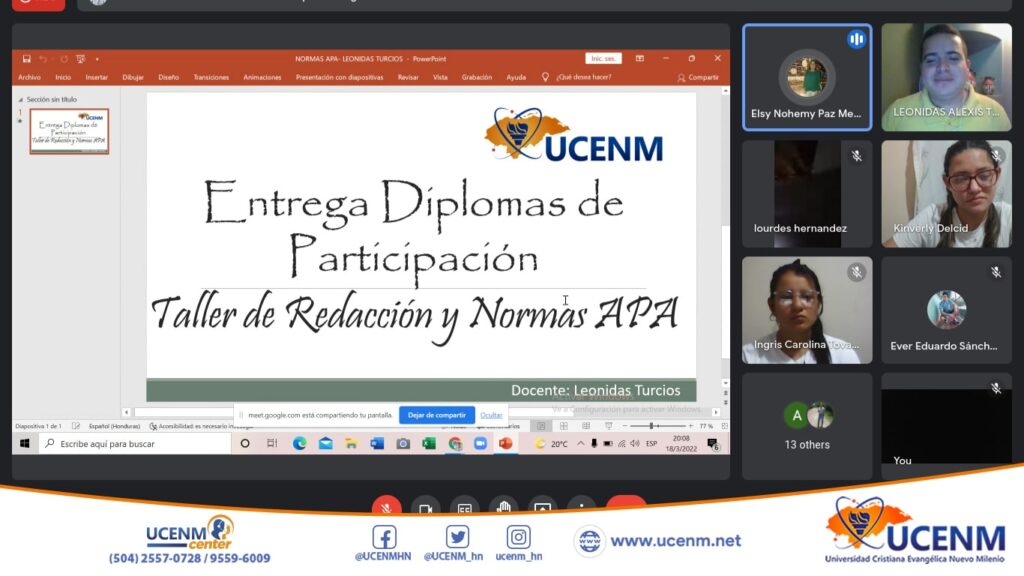Click the Zoom app icon on taskbar
This screenshot has width=1024, height=576.
(x=480, y=443)
